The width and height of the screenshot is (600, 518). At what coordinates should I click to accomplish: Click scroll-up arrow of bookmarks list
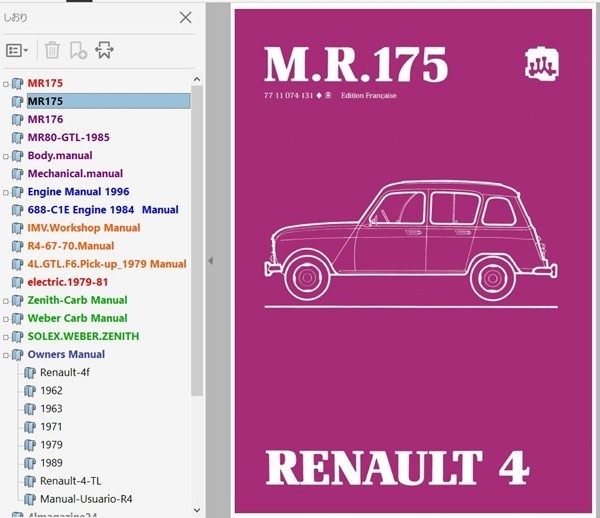pos(197,80)
